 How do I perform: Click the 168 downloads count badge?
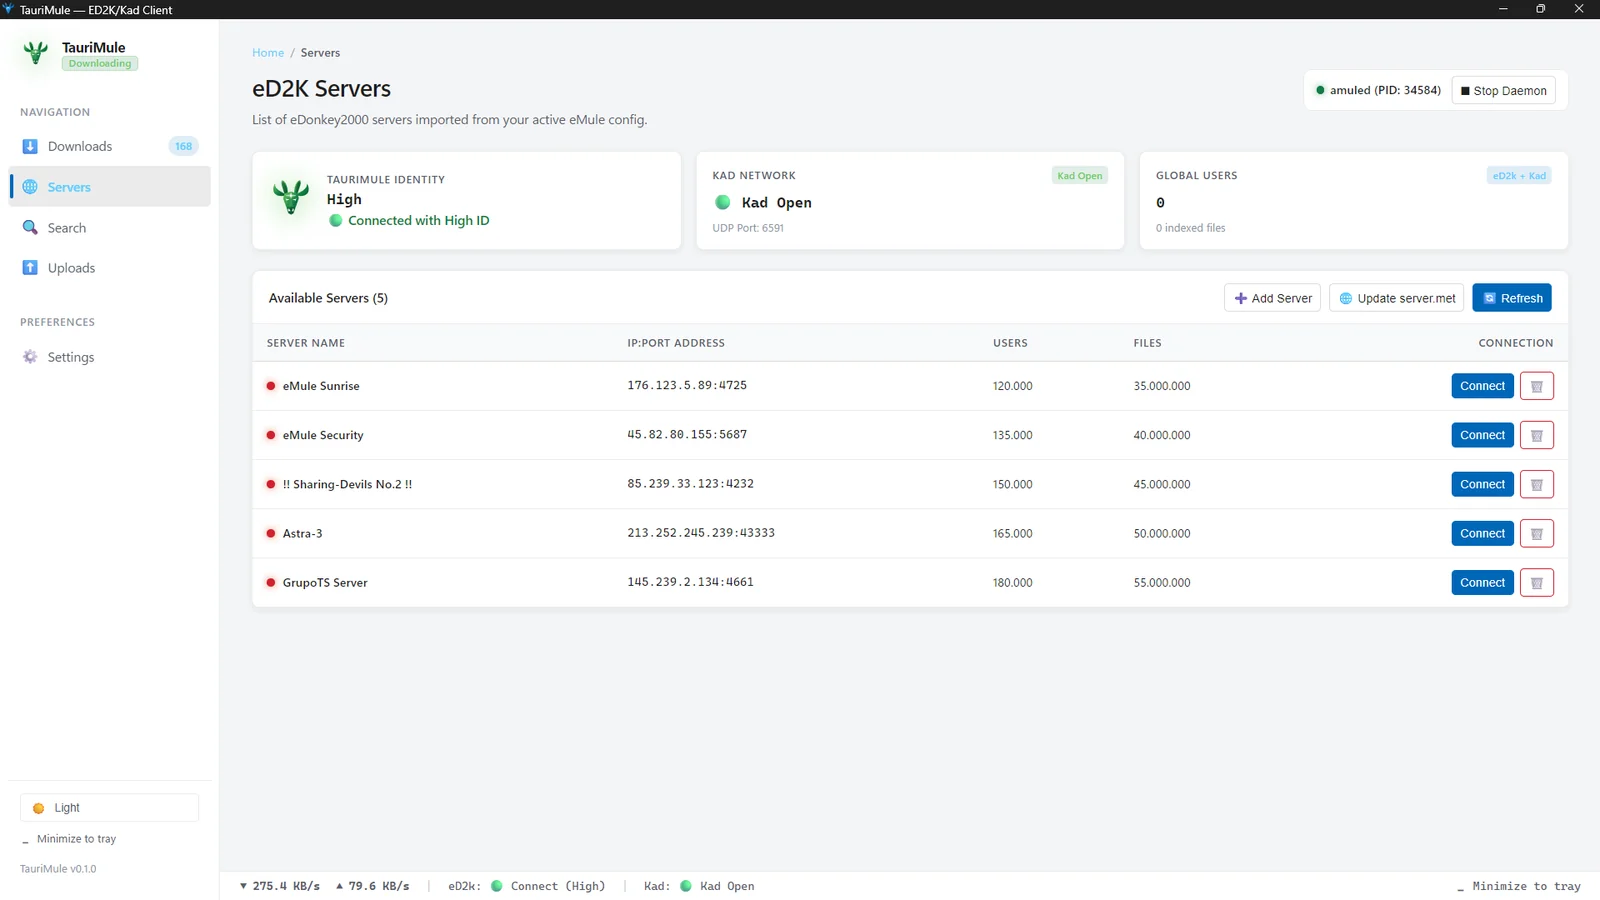point(183,146)
